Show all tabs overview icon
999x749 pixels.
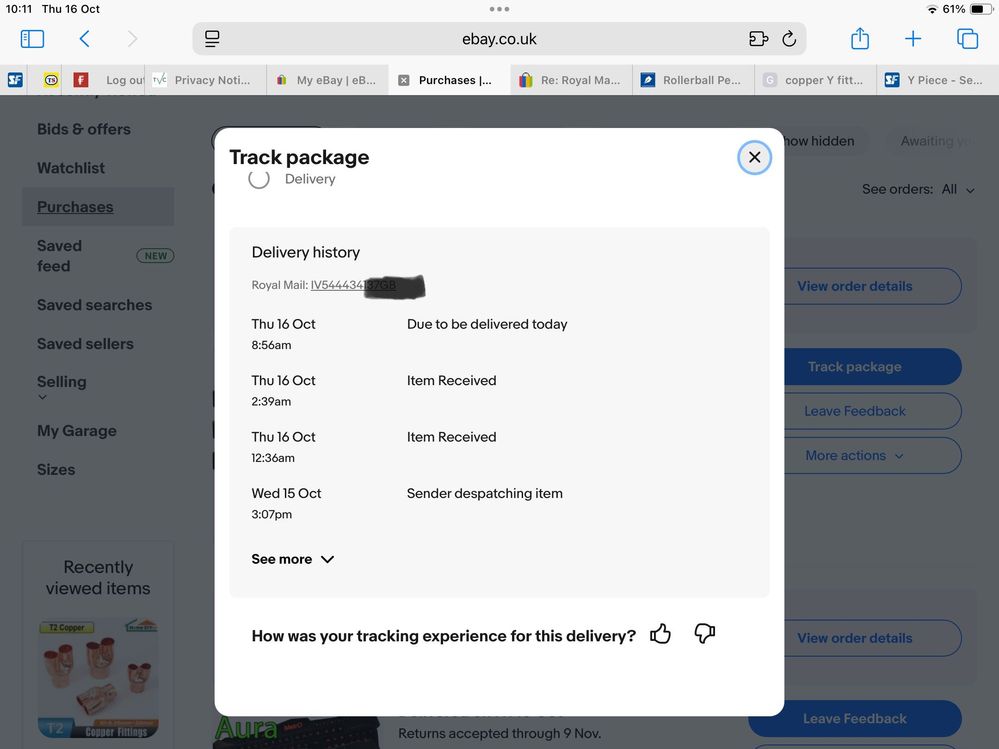967,39
